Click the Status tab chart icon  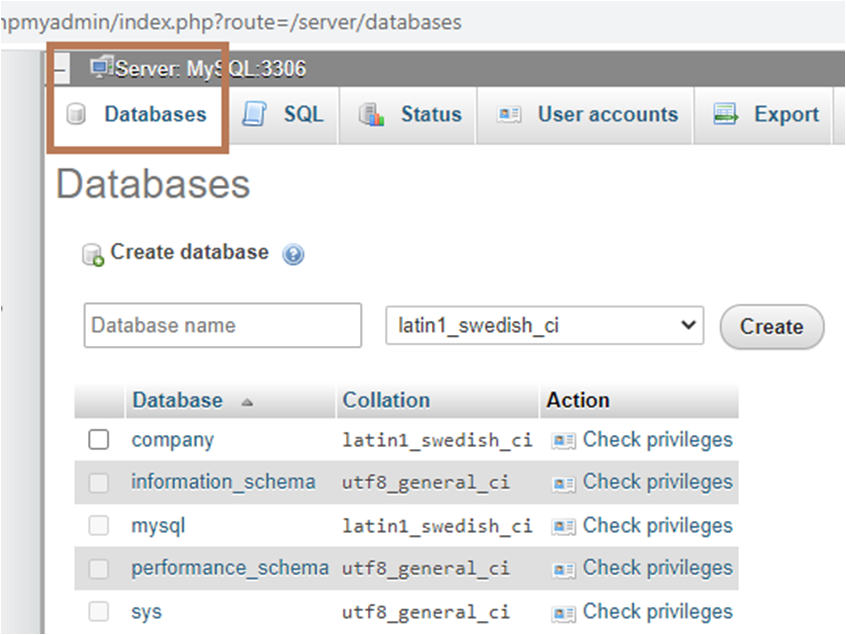(371, 114)
